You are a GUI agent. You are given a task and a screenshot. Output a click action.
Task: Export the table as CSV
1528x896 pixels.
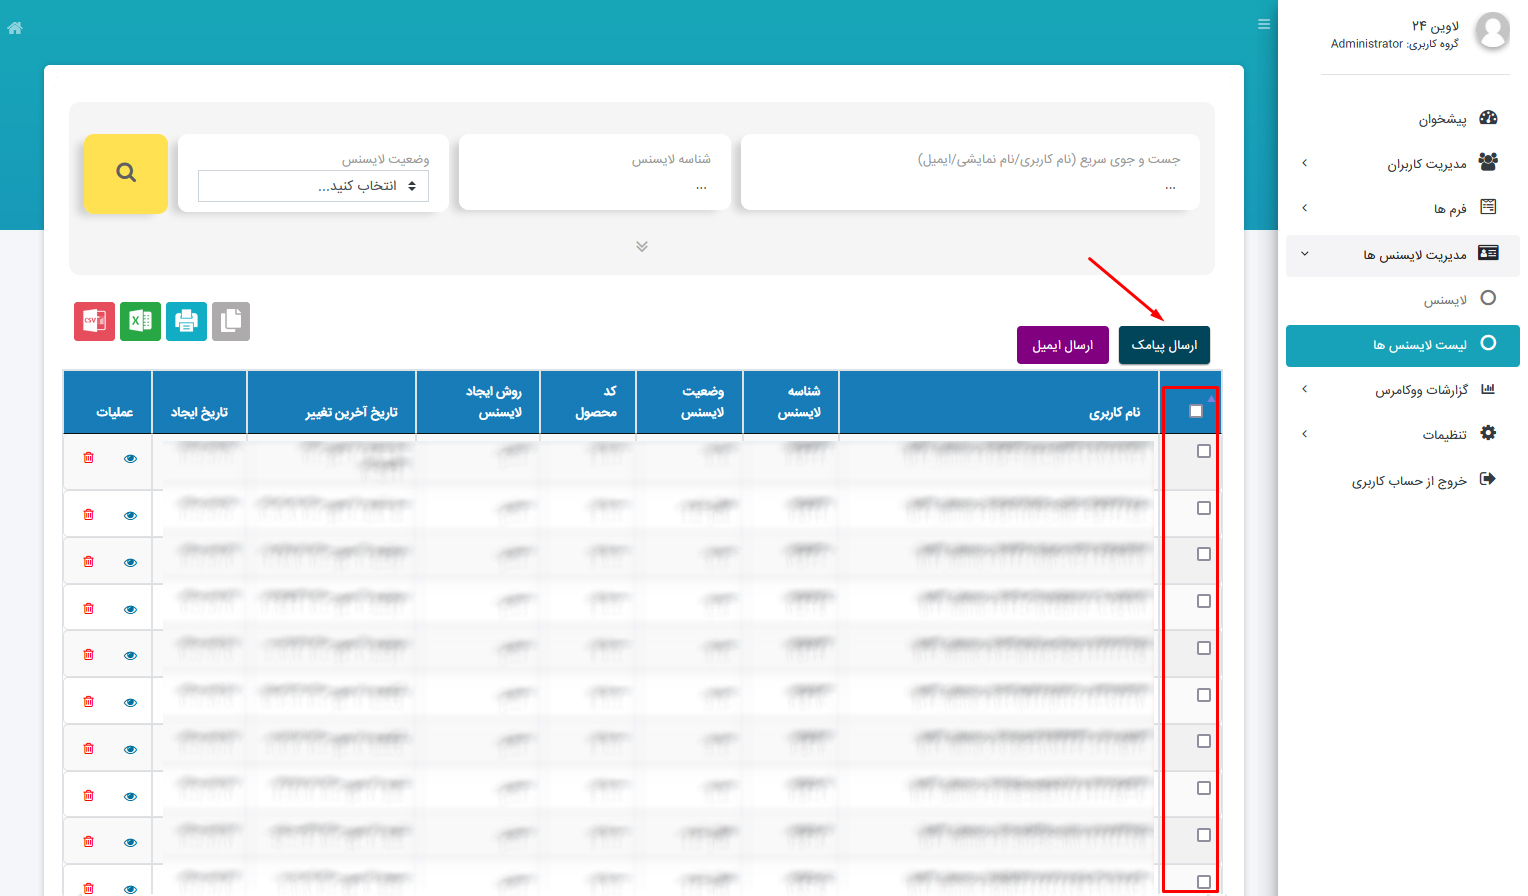coord(94,321)
